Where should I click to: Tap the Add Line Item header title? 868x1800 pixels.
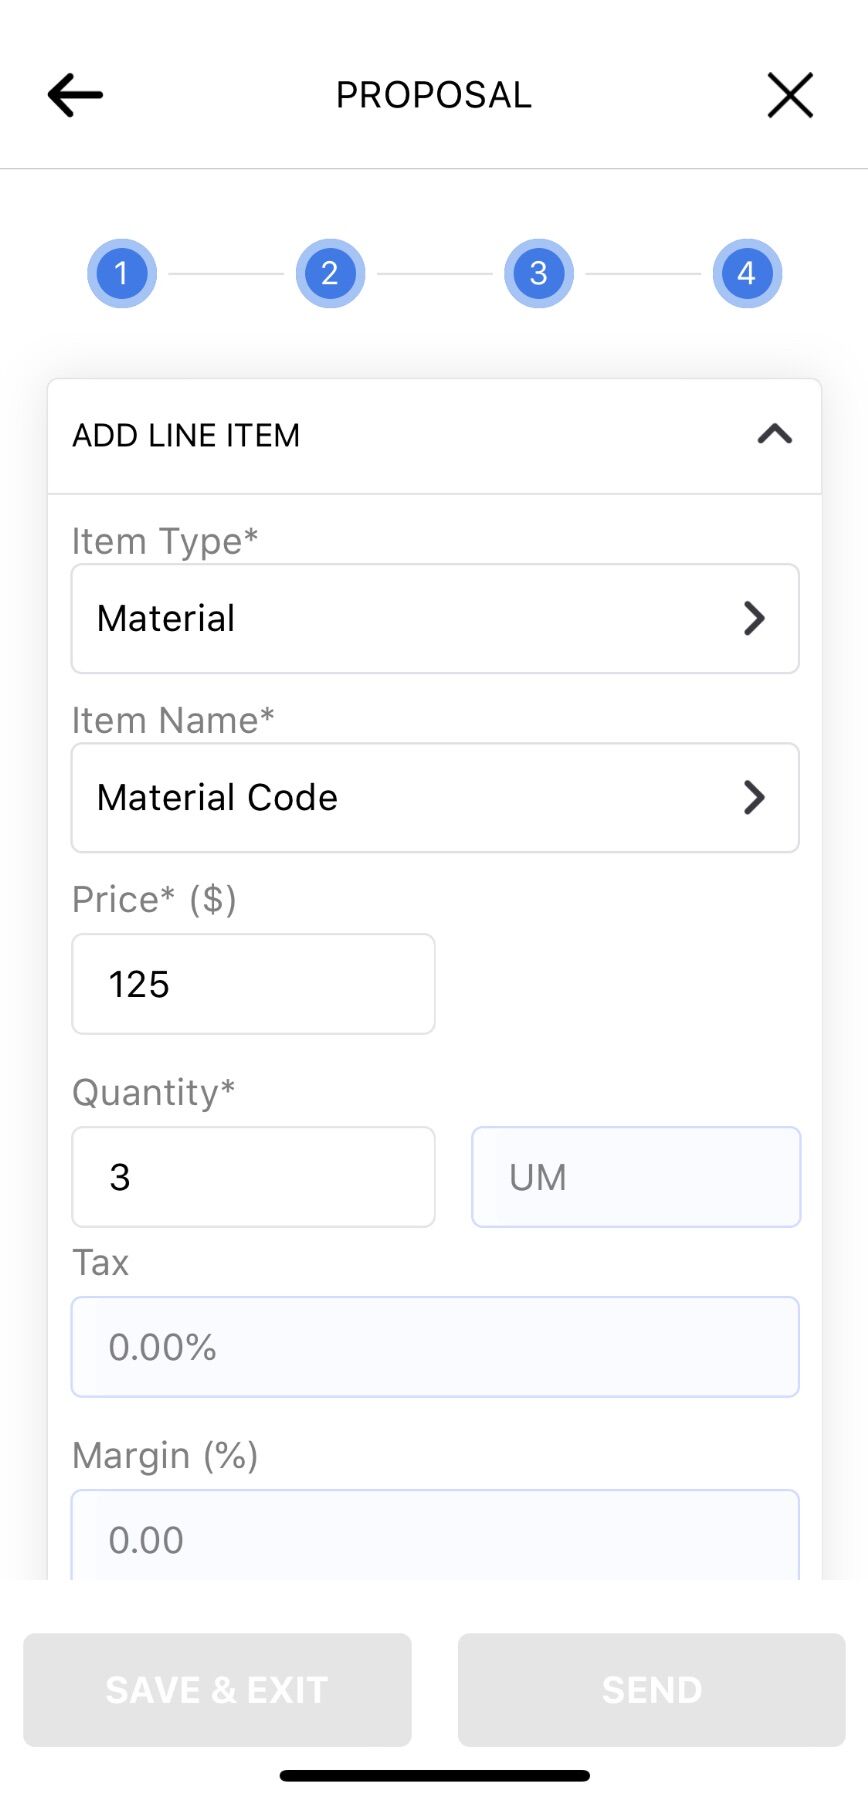[x=186, y=435]
